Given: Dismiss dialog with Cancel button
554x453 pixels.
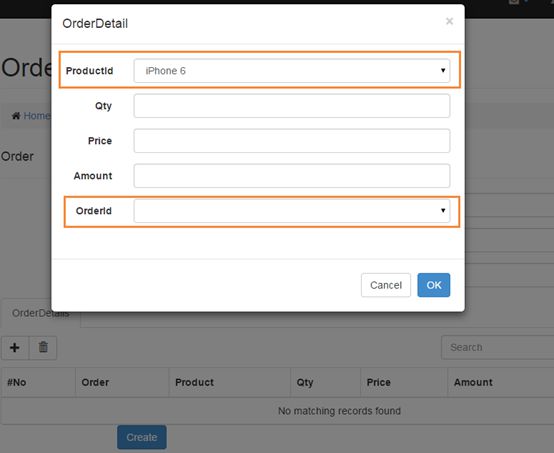Looking at the screenshot, I should pos(386,285).
